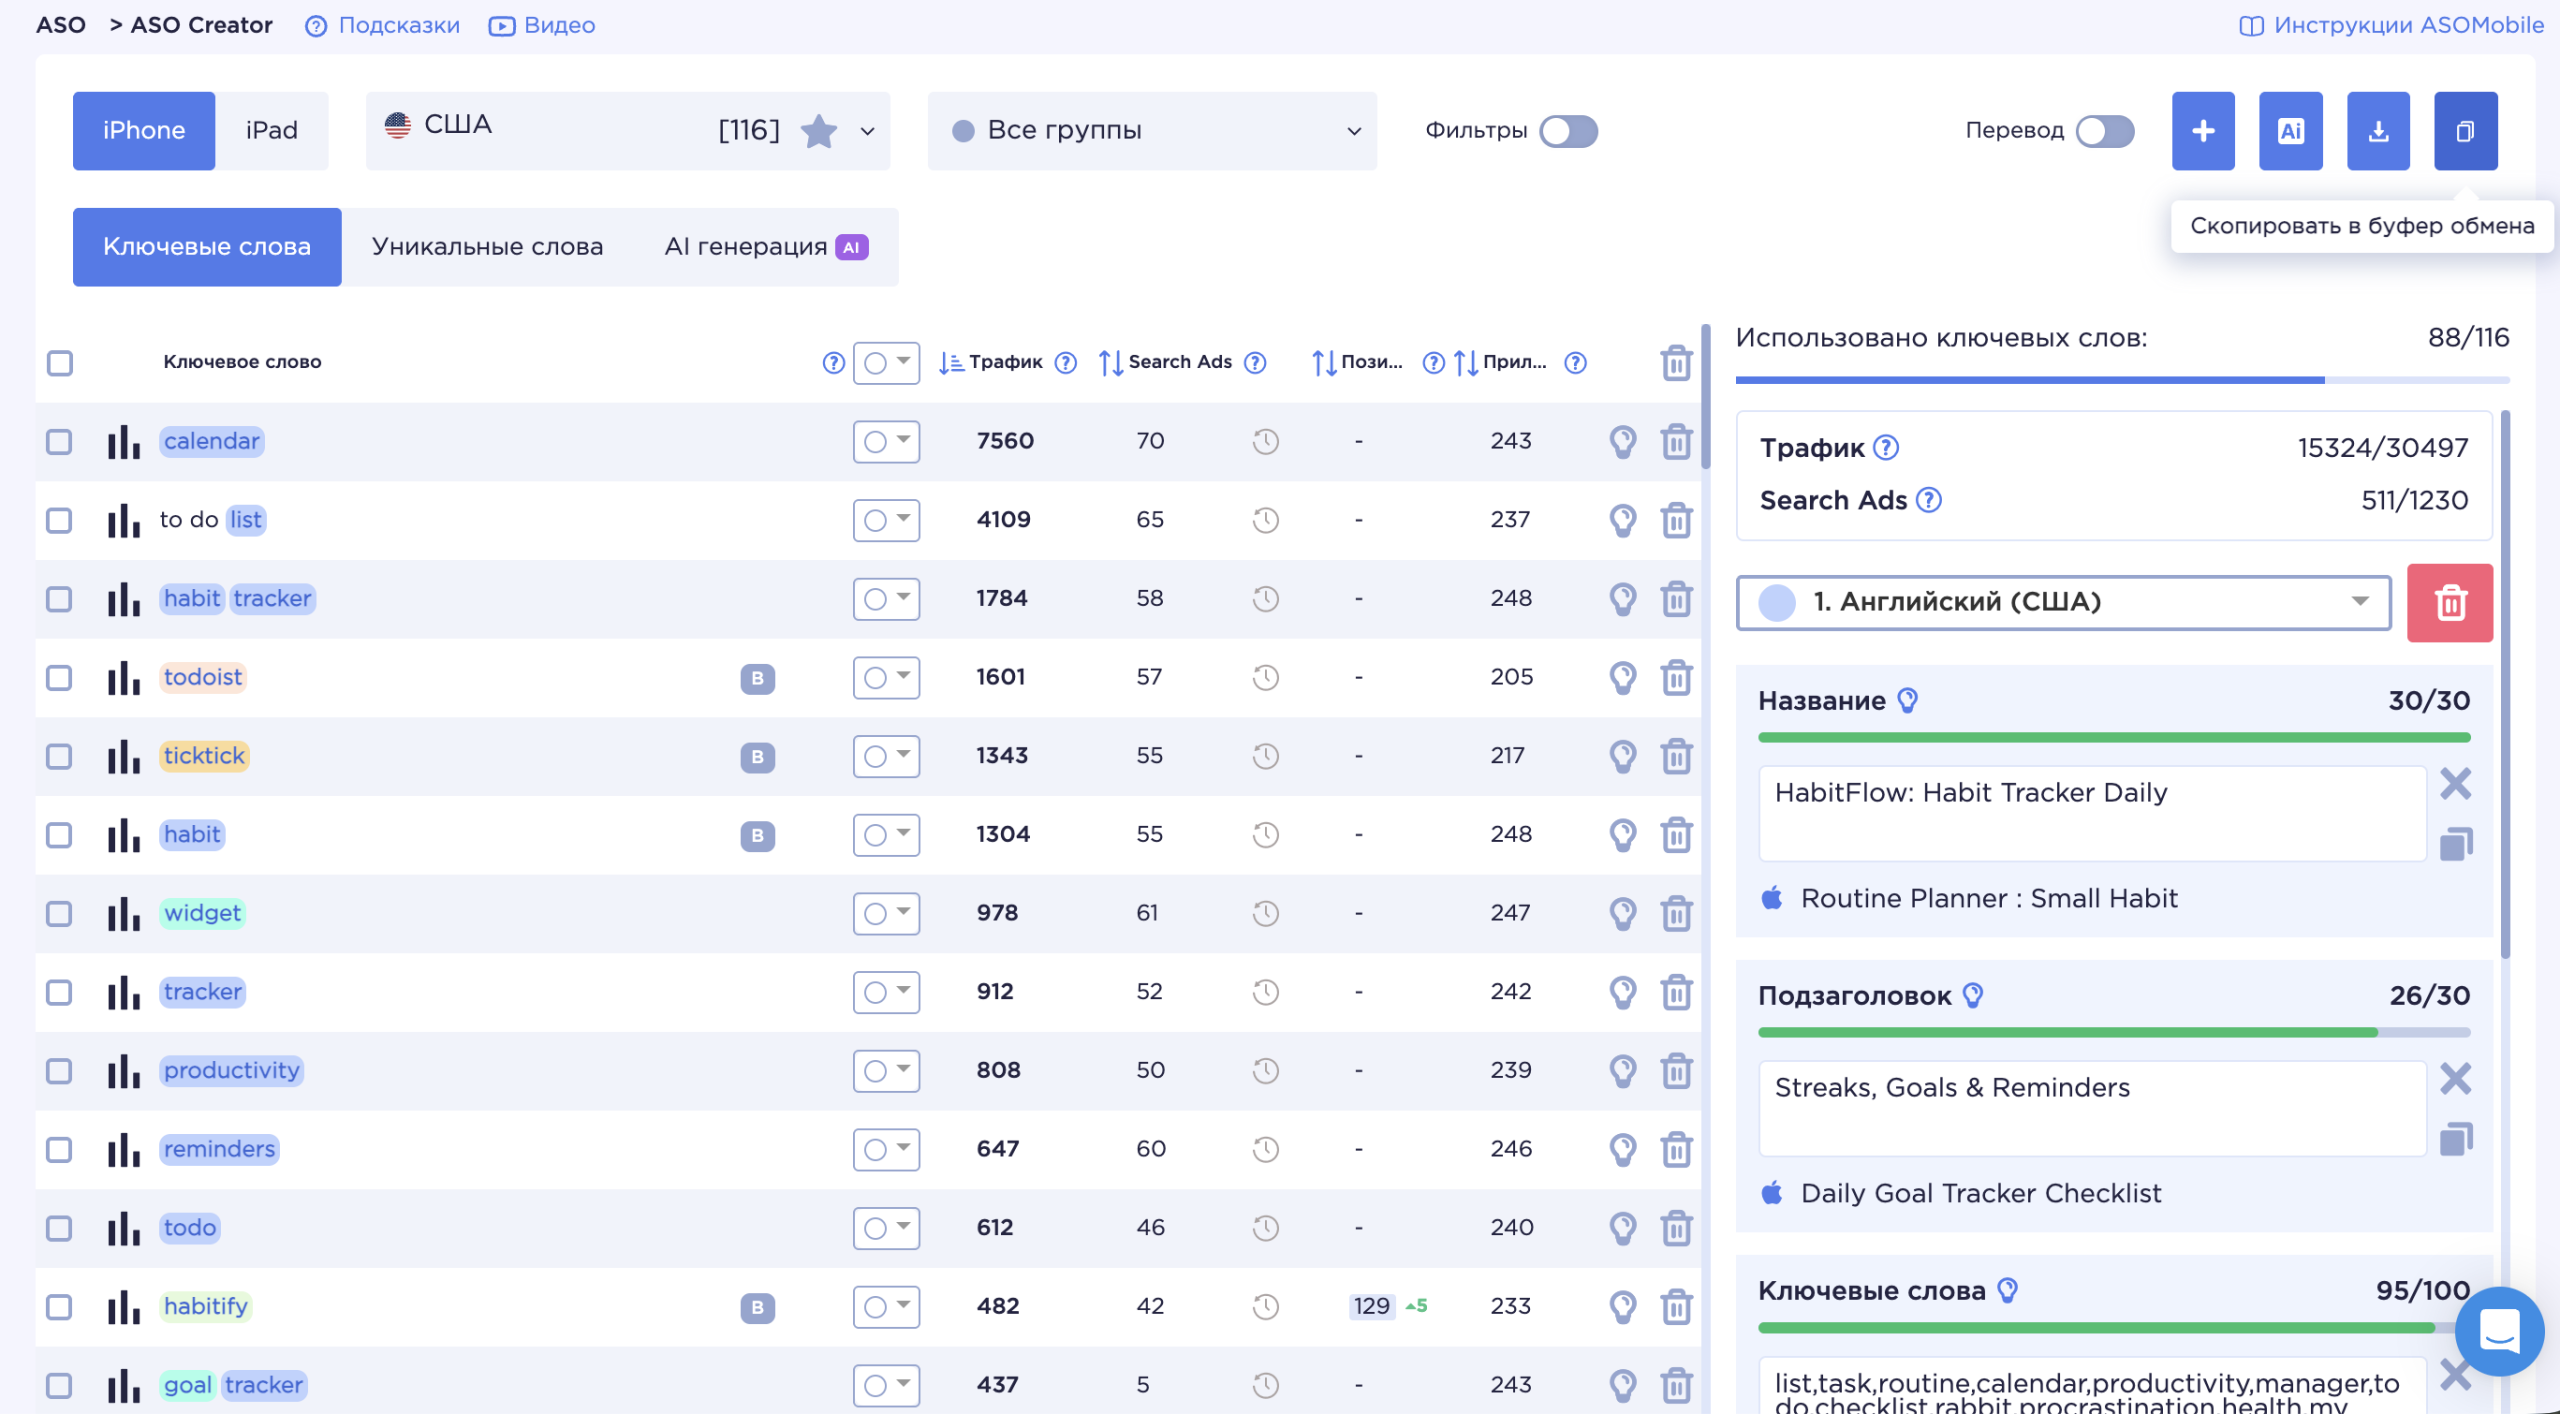This screenshot has width=2560, height=1414.
Task: Toggle the Фильтры switch
Action: 1568,131
